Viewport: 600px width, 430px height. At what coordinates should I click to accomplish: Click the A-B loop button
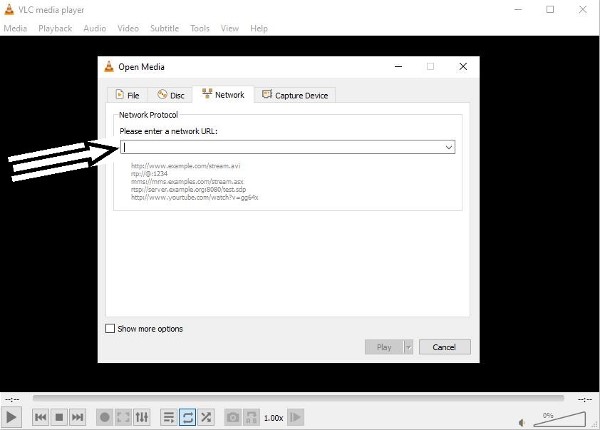[x=251, y=417]
